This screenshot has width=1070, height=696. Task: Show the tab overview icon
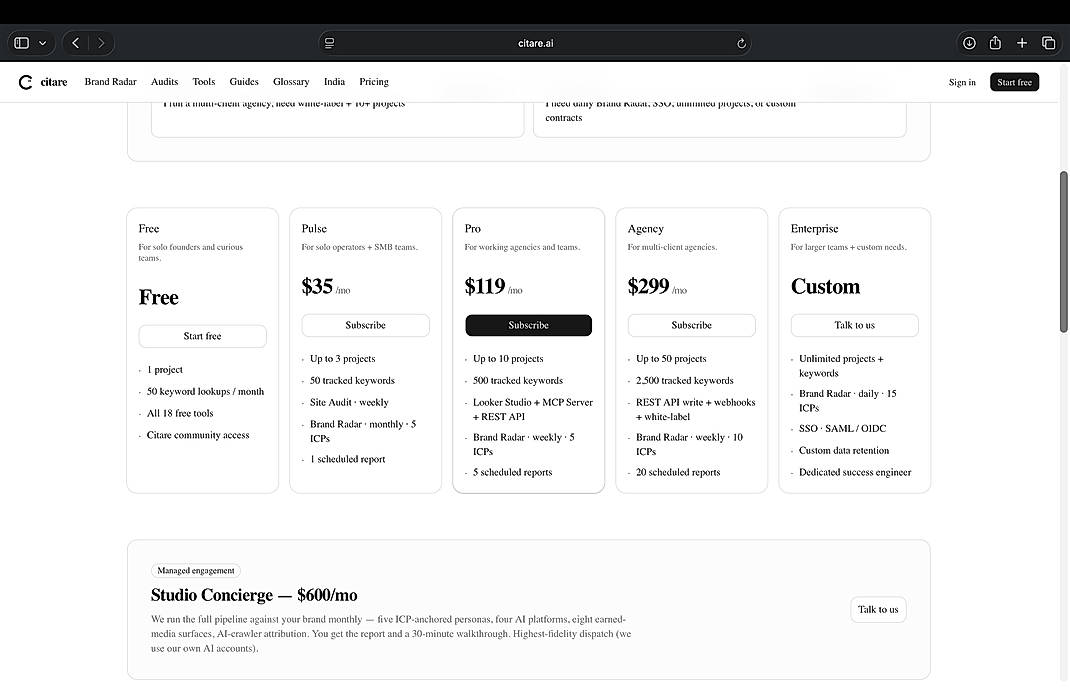pos(1049,43)
